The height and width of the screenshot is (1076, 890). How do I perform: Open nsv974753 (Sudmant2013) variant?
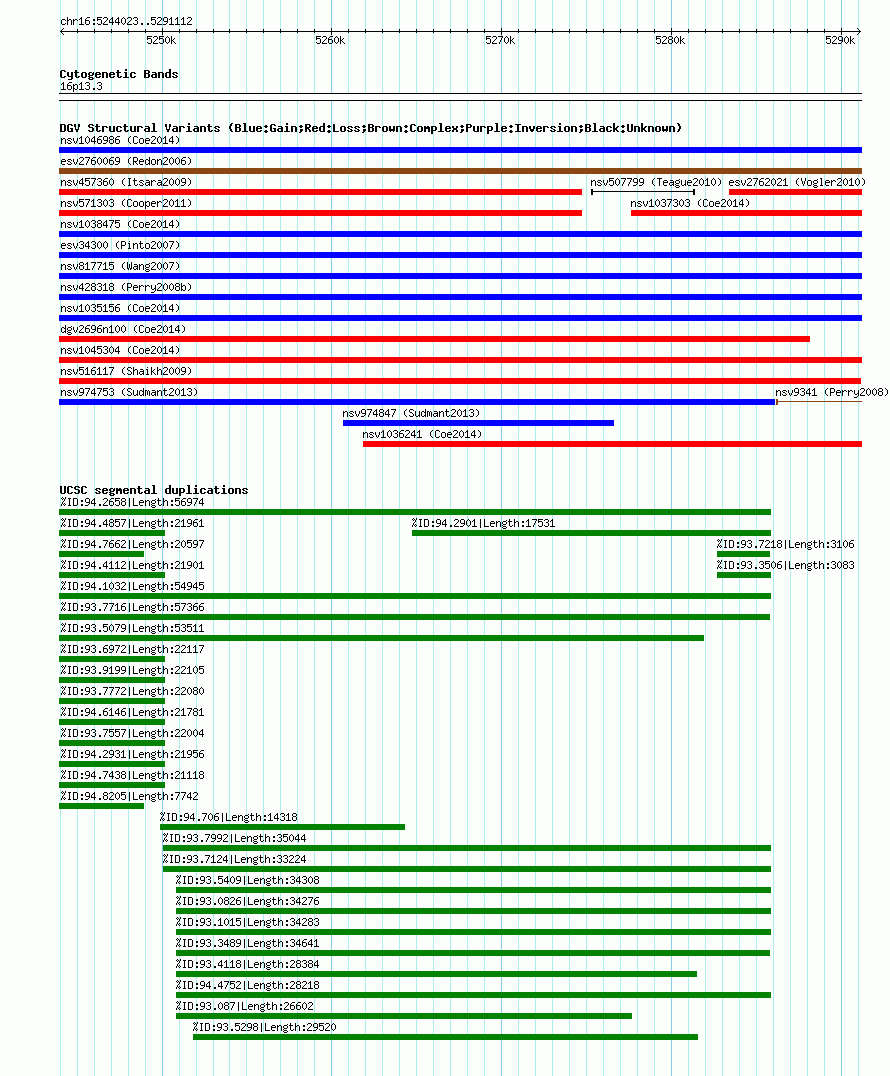129,393
